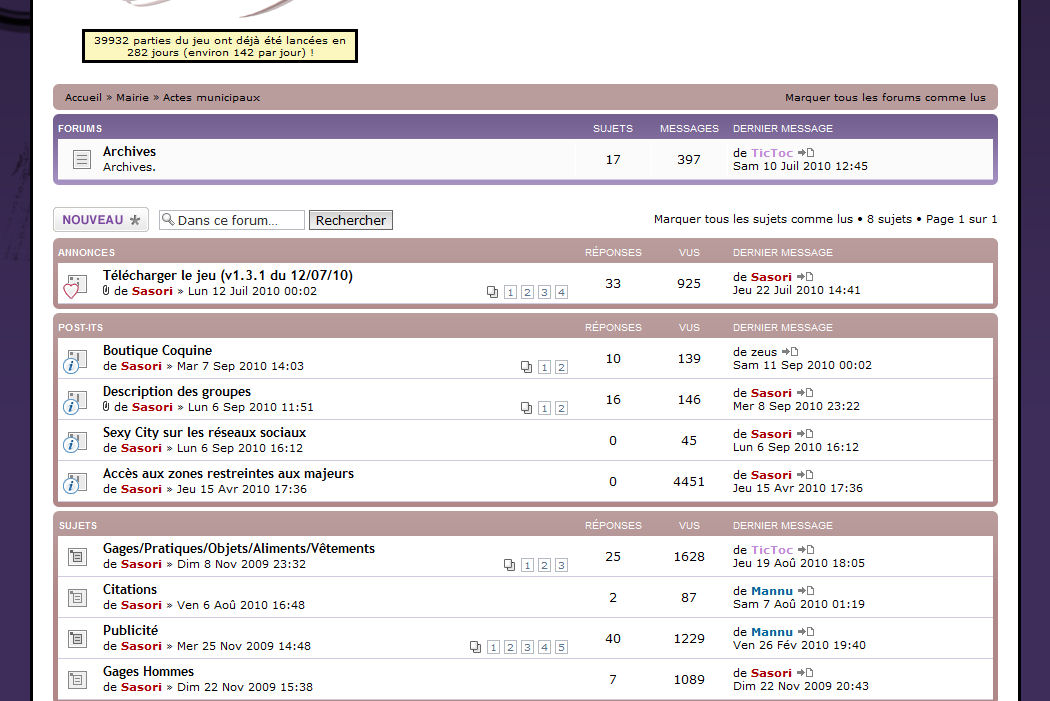Click the Archives forum folder icon

point(81,159)
